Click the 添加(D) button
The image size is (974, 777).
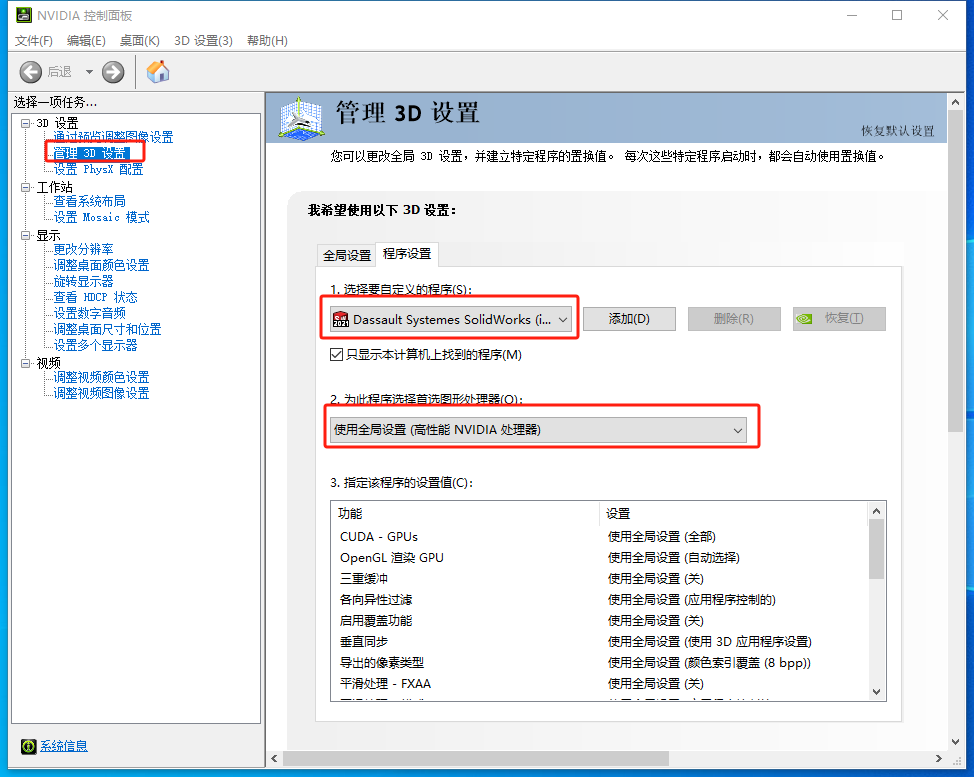(629, 317)
